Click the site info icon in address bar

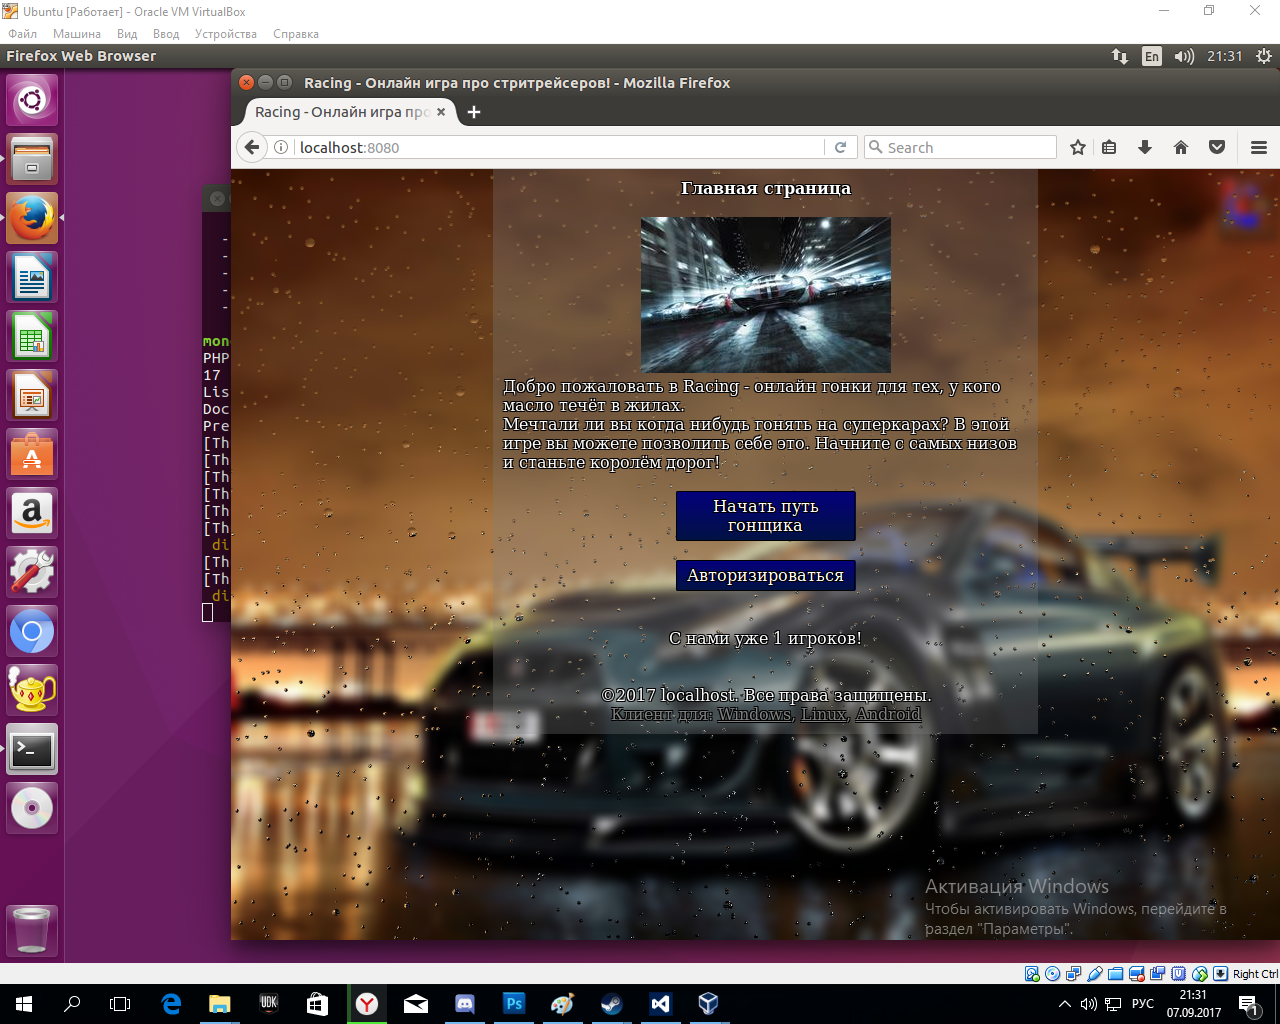pyautogui.click(x=282, y=148)
